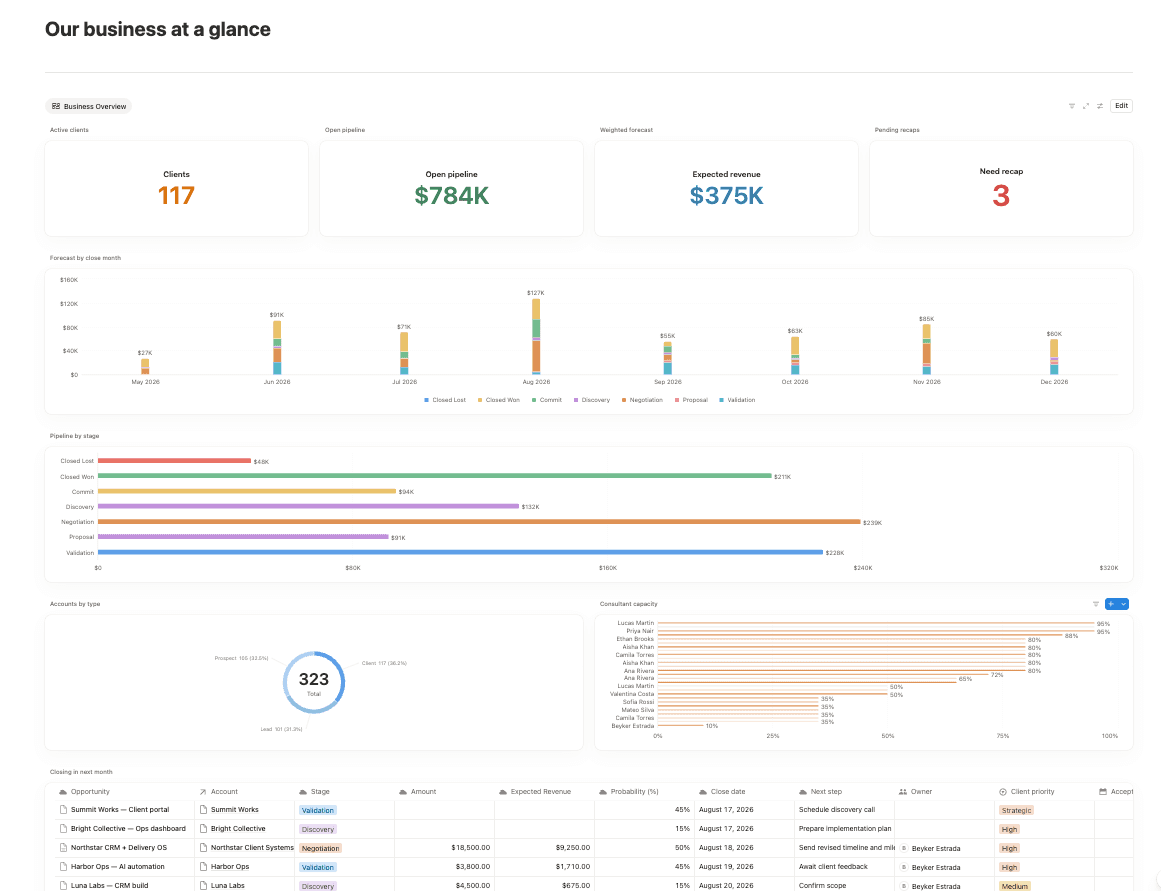1161x891 pixels.
Task: Click the Aug 2026 stacked bar
Action: coord(536,336)
